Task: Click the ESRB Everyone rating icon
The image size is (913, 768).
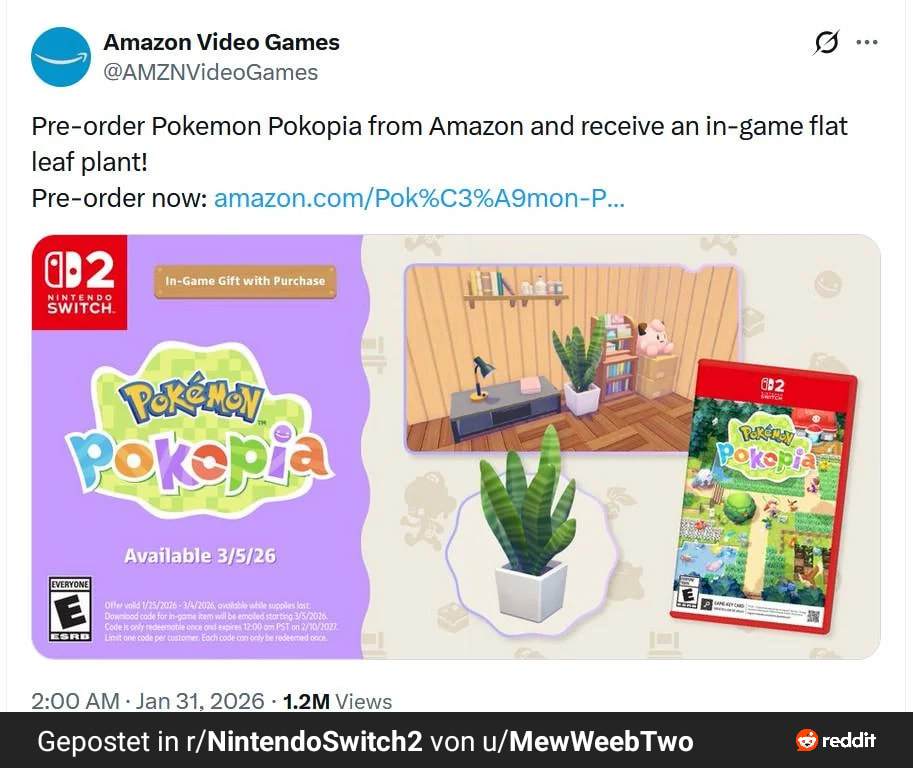Action: (70, 609)
